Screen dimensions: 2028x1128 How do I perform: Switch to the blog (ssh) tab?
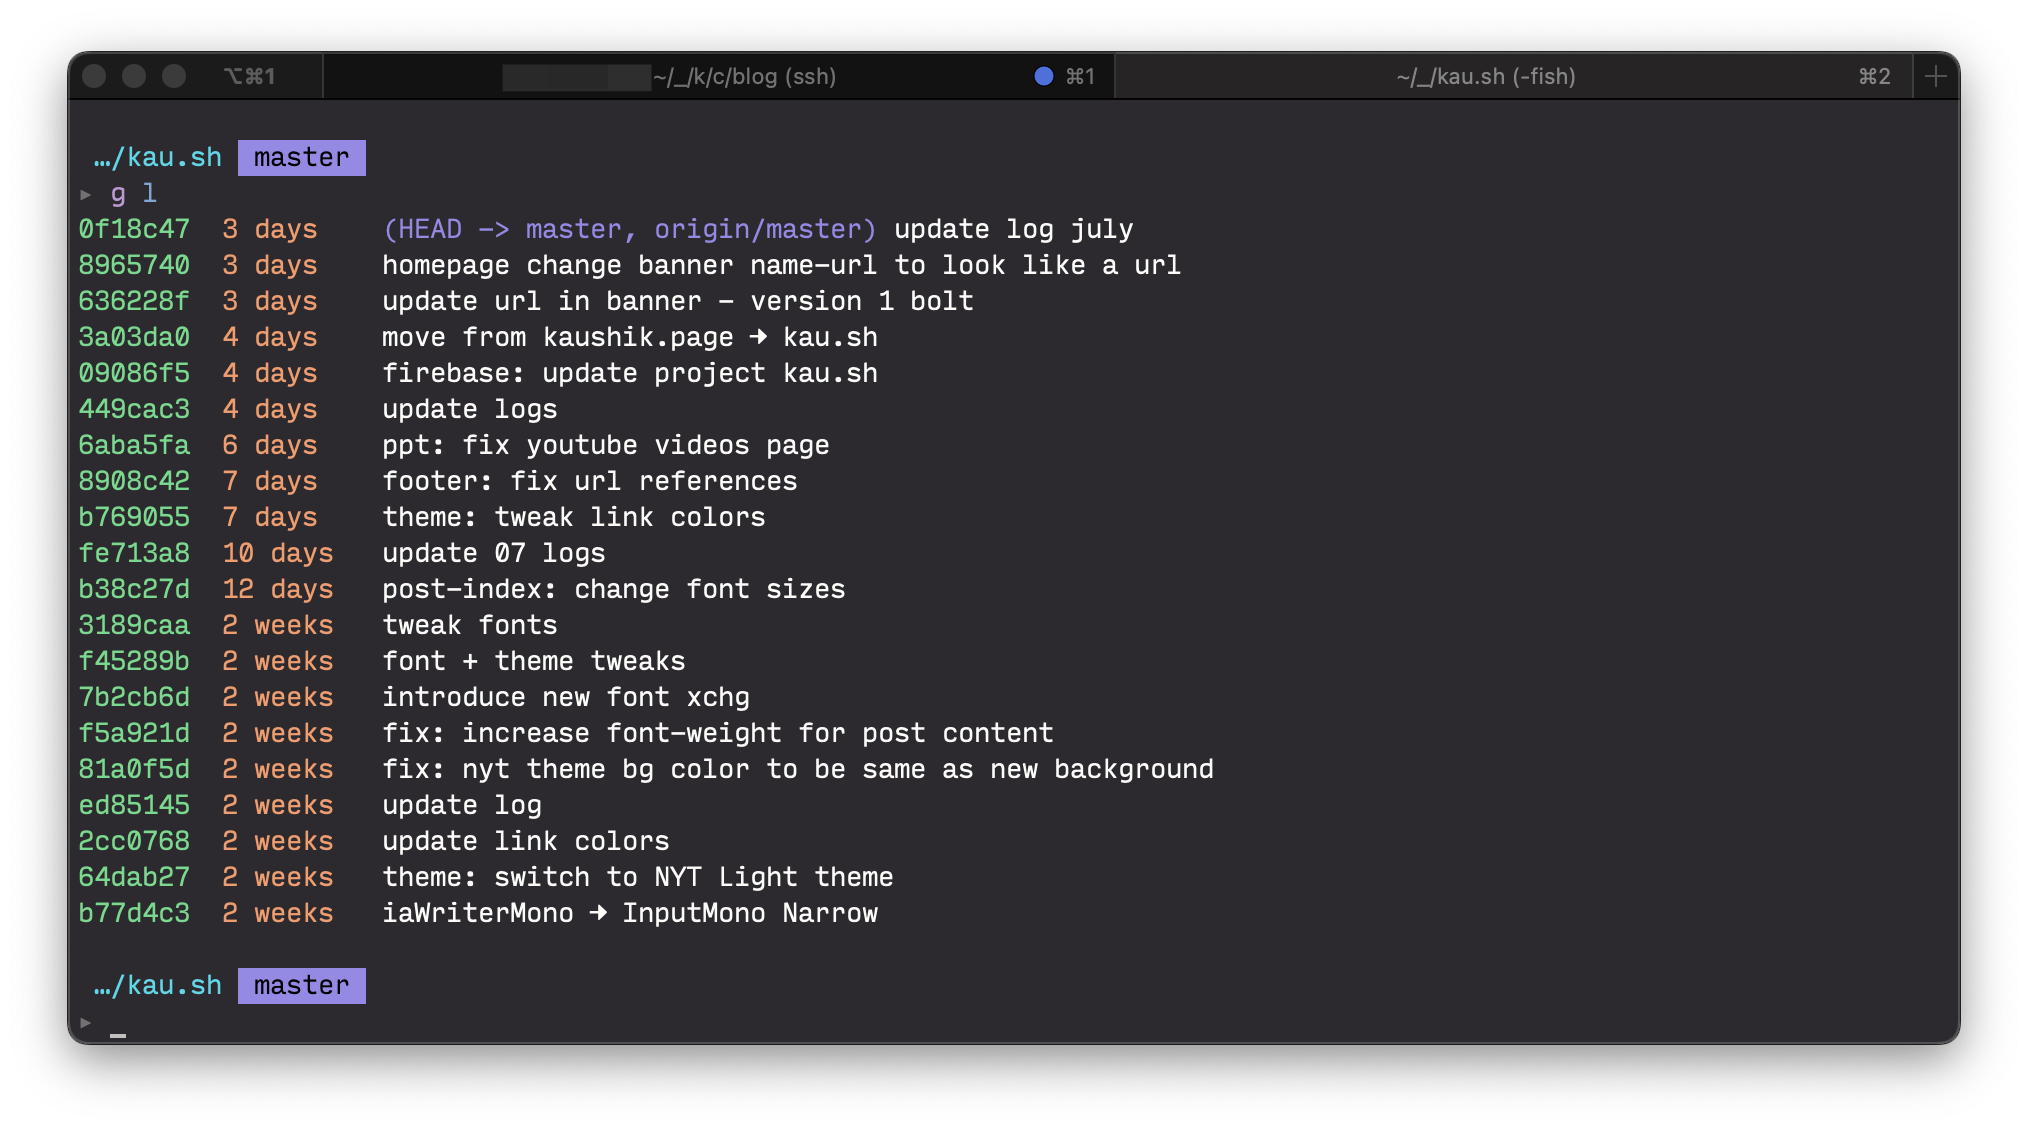[745, 75]
